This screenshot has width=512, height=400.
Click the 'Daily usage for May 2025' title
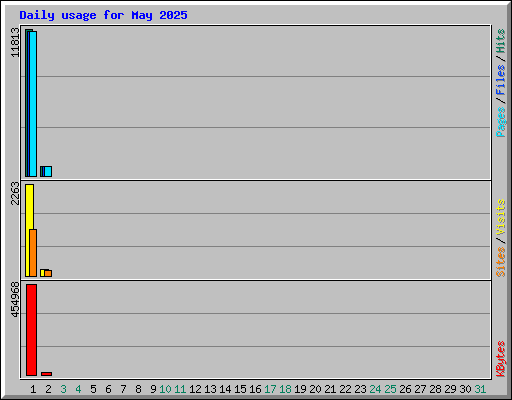pos(103,15)
